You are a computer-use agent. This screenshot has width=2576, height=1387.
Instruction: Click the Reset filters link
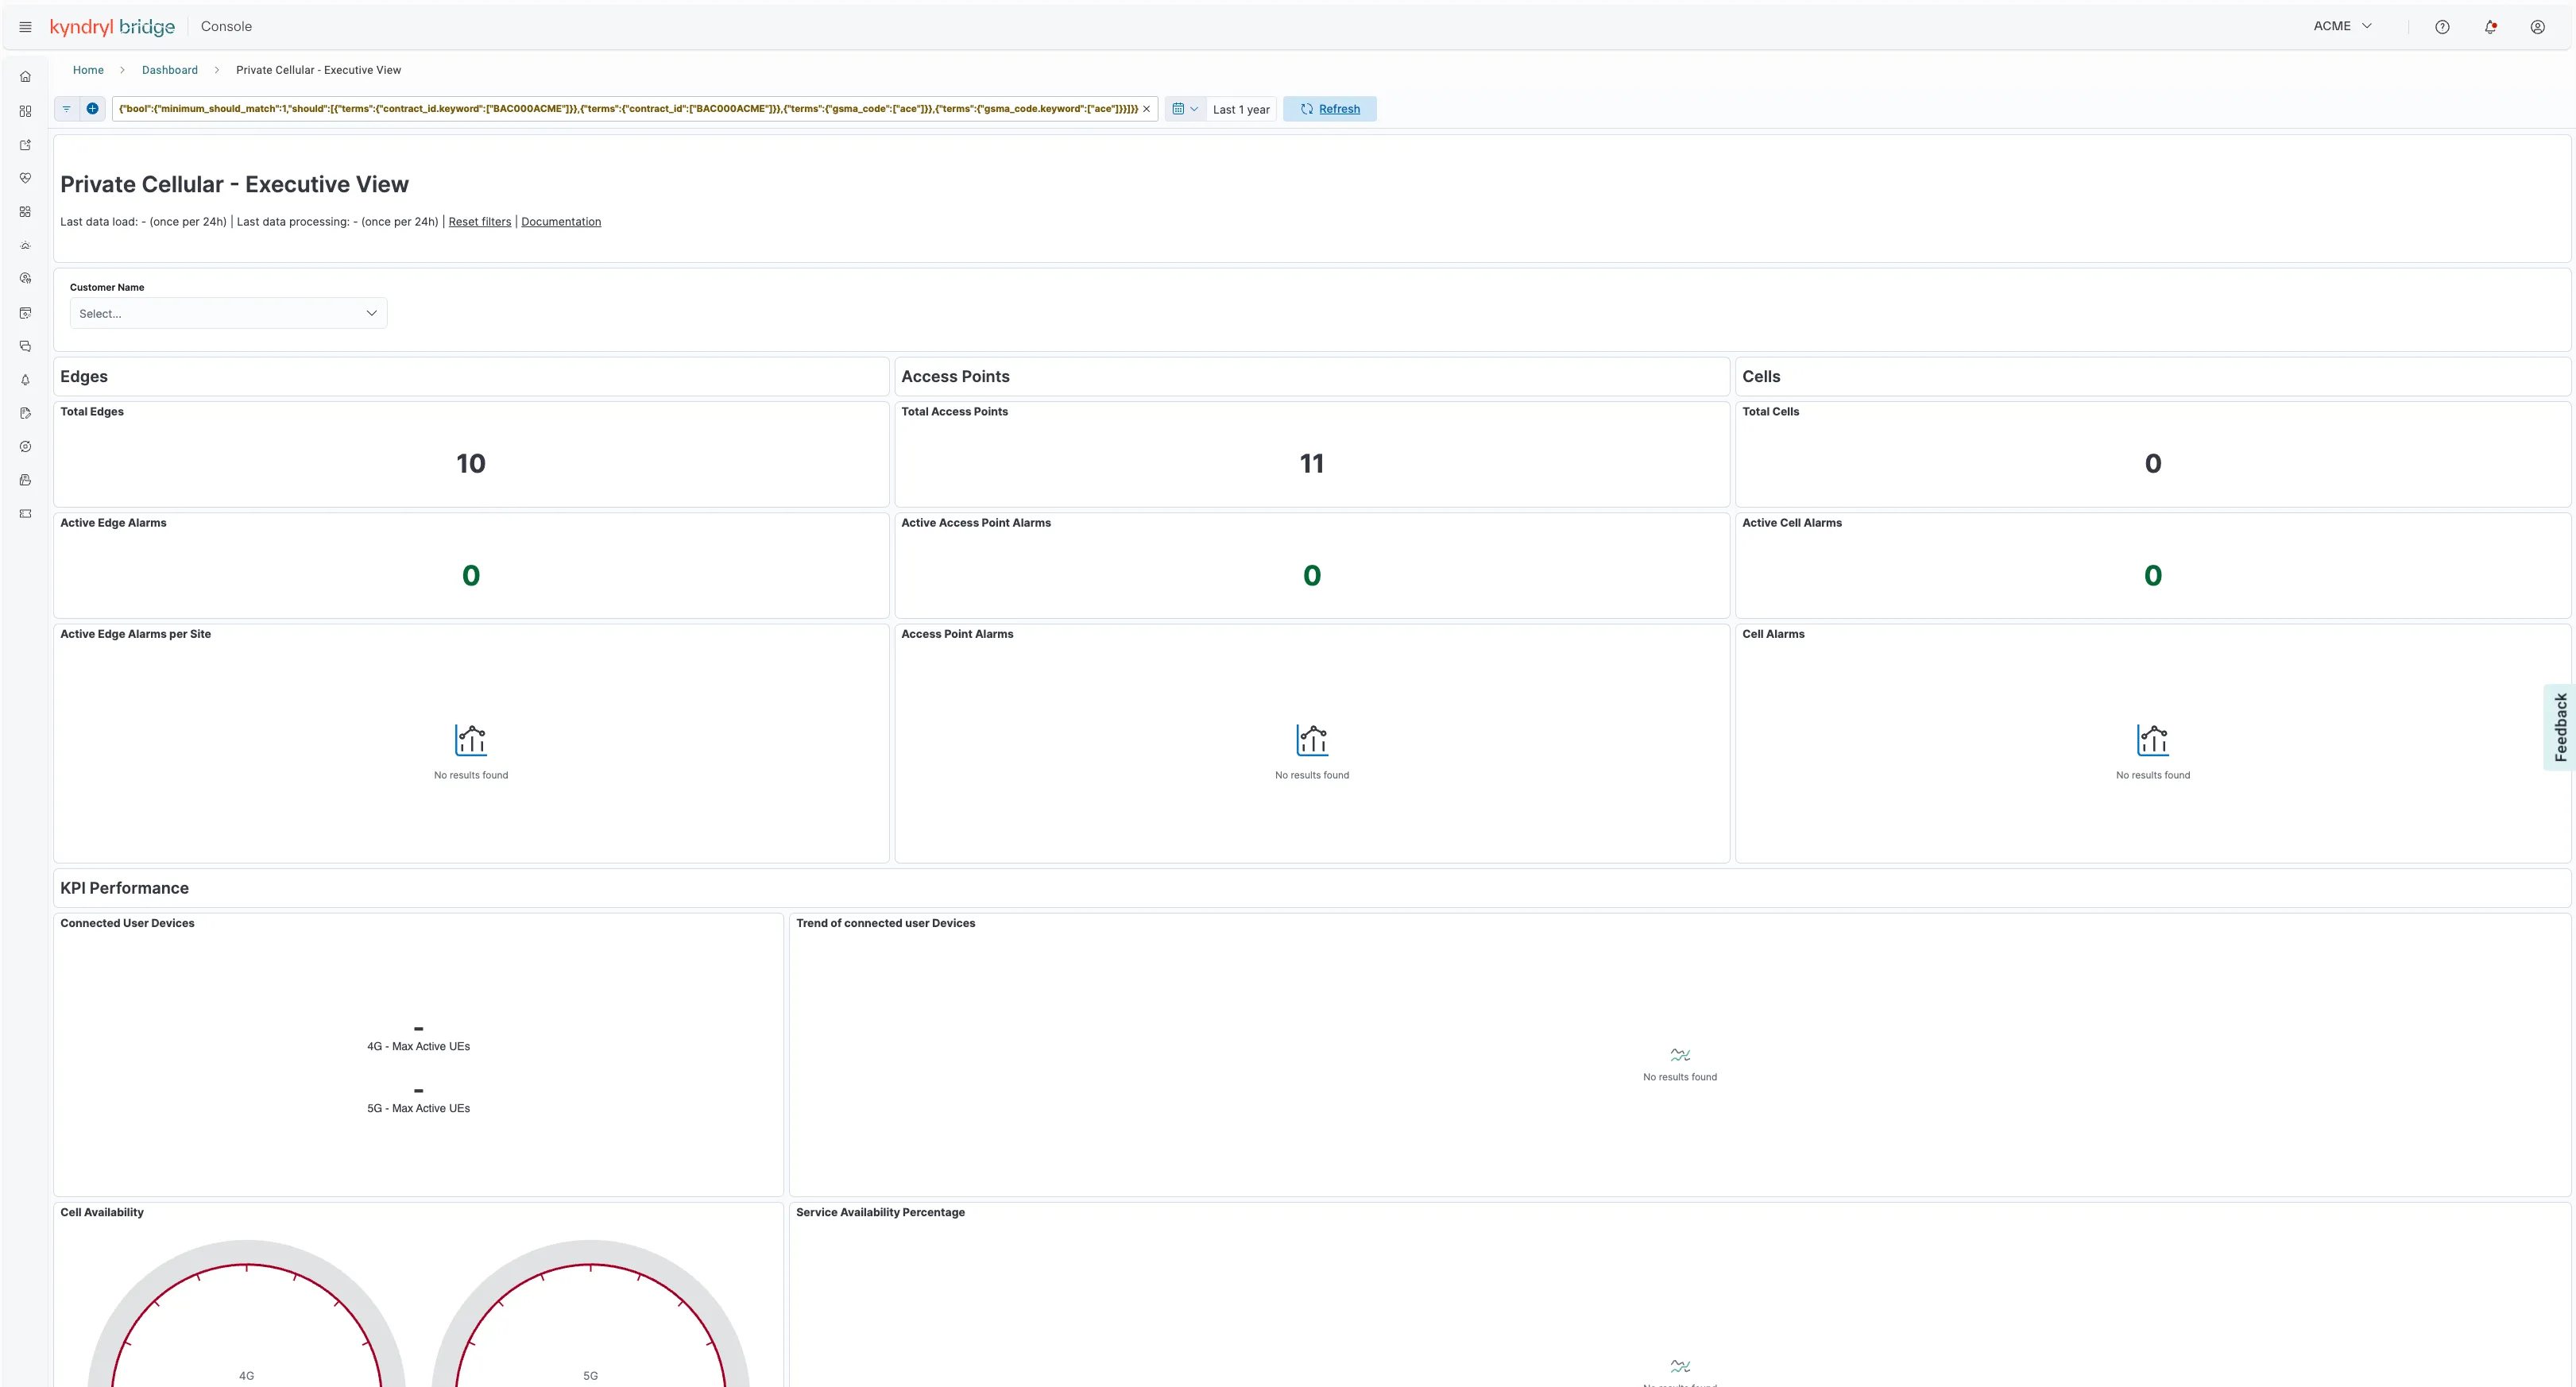[480, 222]
